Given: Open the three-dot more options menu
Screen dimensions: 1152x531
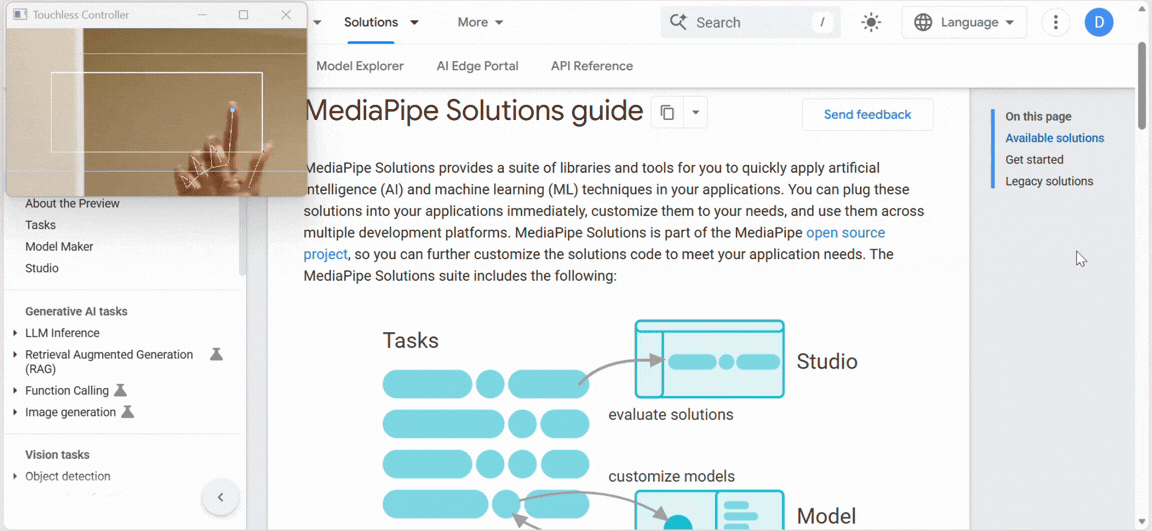Looking at the screenshot, I should [1055, 22].
